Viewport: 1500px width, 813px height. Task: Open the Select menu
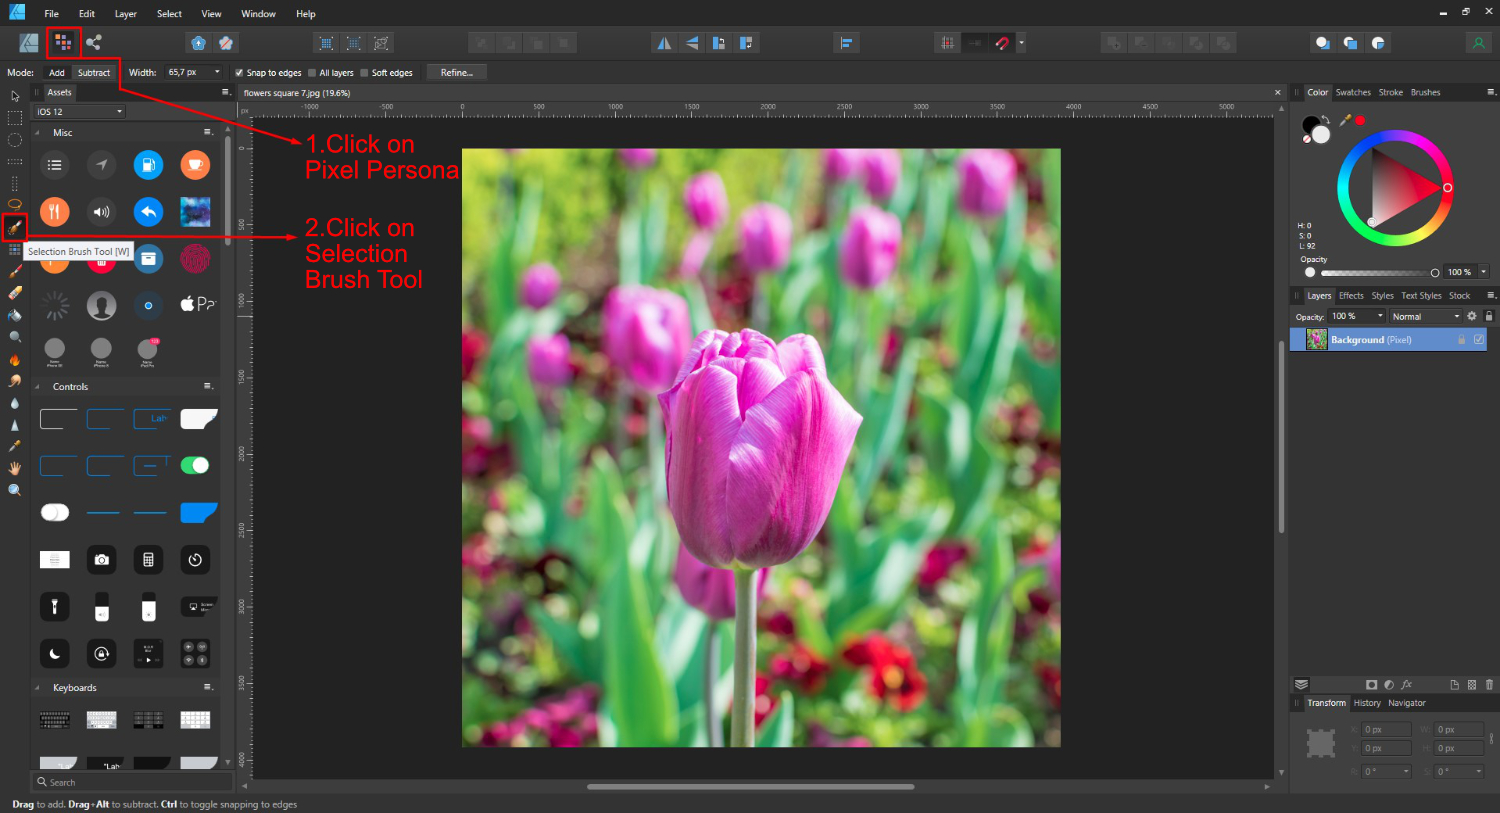pos(168,13)
